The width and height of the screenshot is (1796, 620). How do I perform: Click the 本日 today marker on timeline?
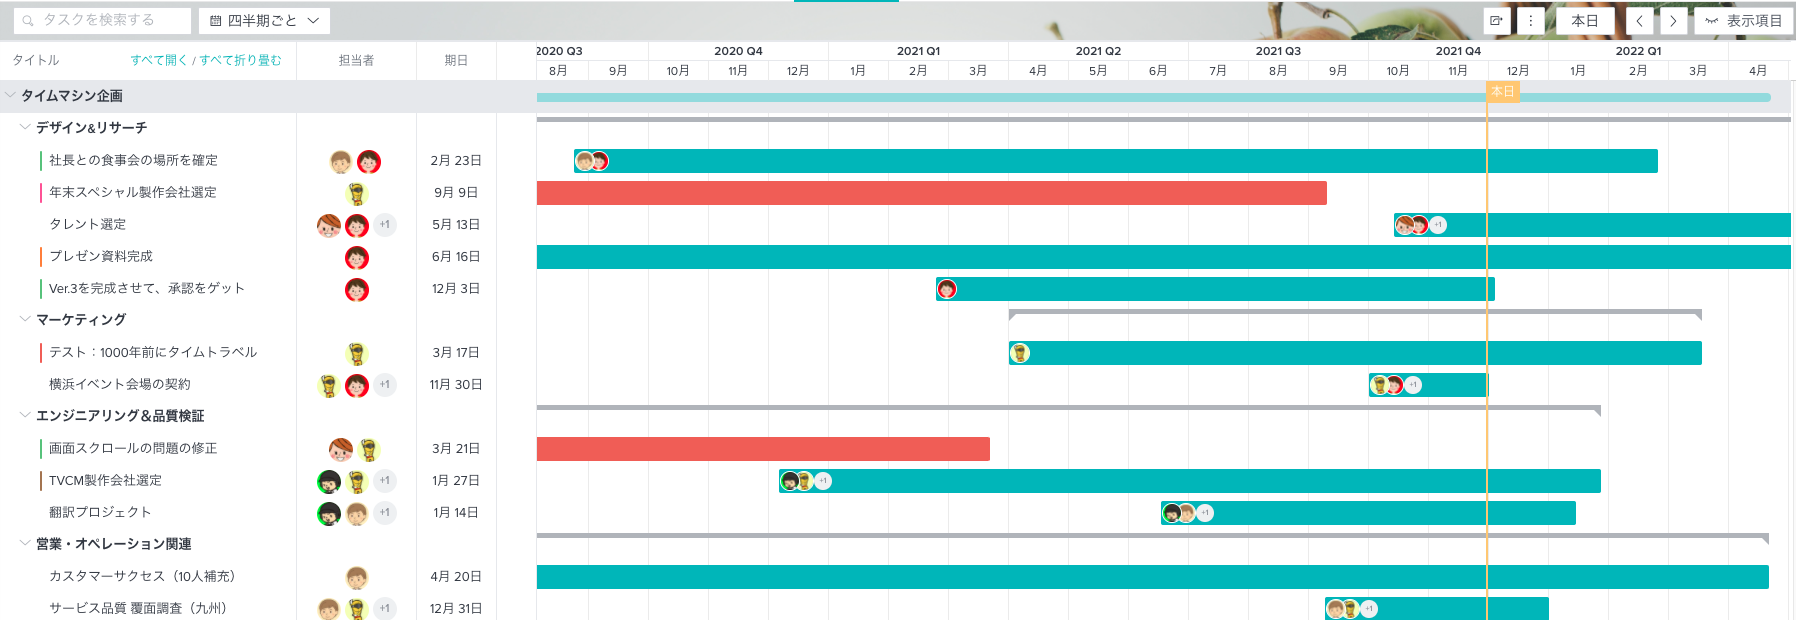(1503, 91)
